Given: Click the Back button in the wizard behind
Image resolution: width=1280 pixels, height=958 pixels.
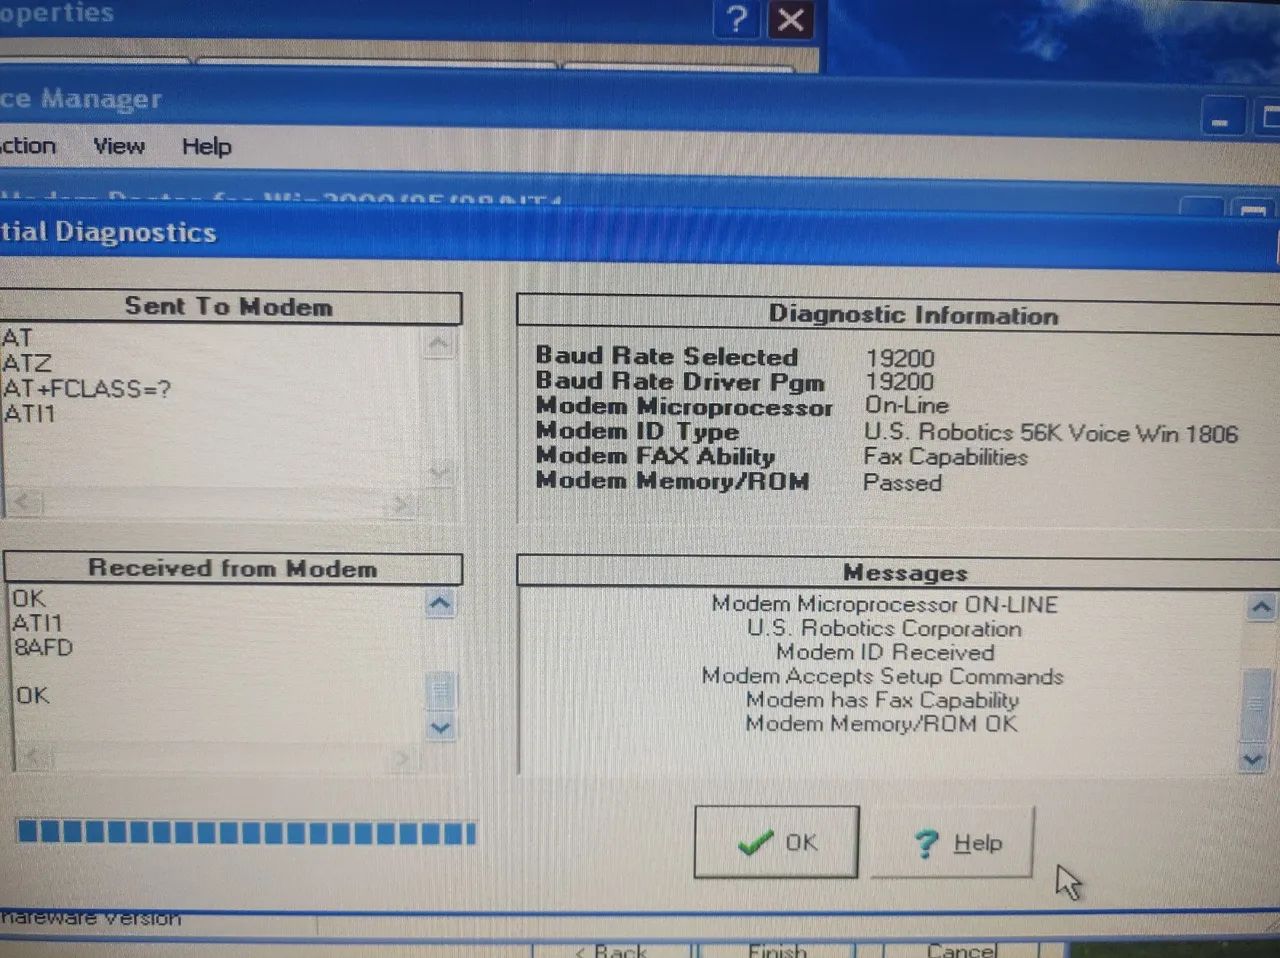Looking at the screenshot, I should 612,949.
